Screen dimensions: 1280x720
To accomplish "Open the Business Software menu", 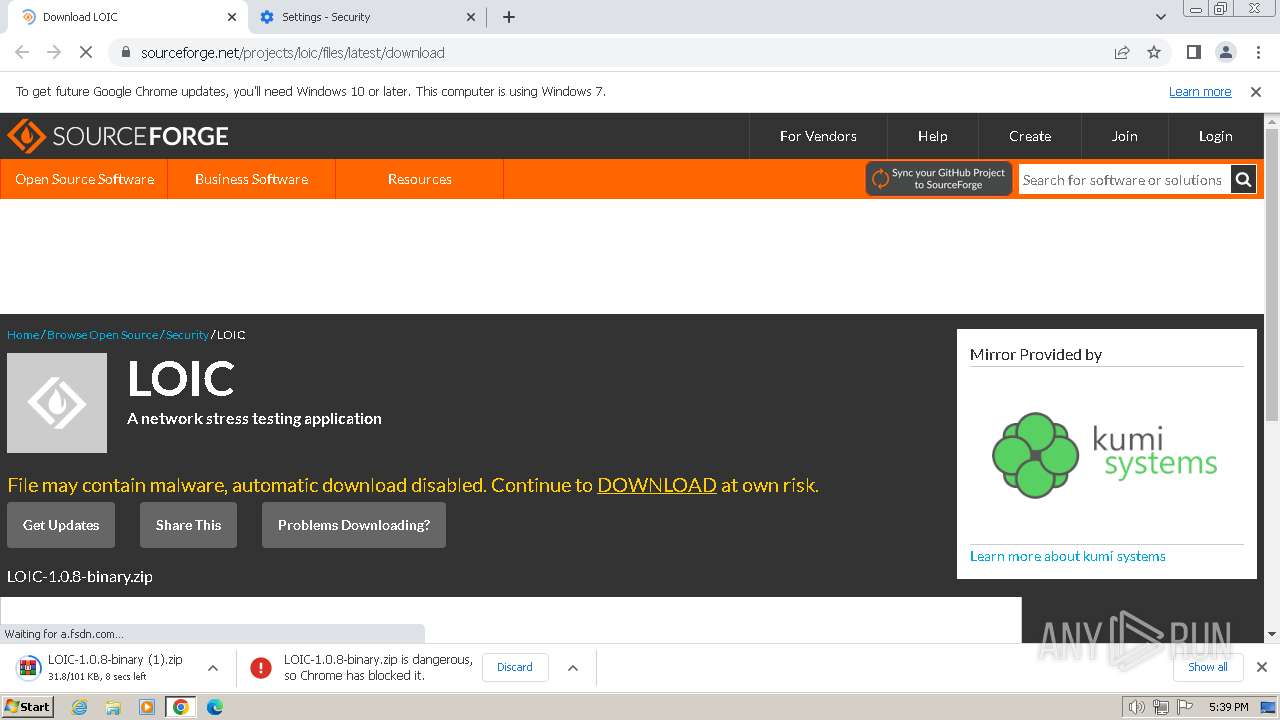I will [x=251, y=179].
